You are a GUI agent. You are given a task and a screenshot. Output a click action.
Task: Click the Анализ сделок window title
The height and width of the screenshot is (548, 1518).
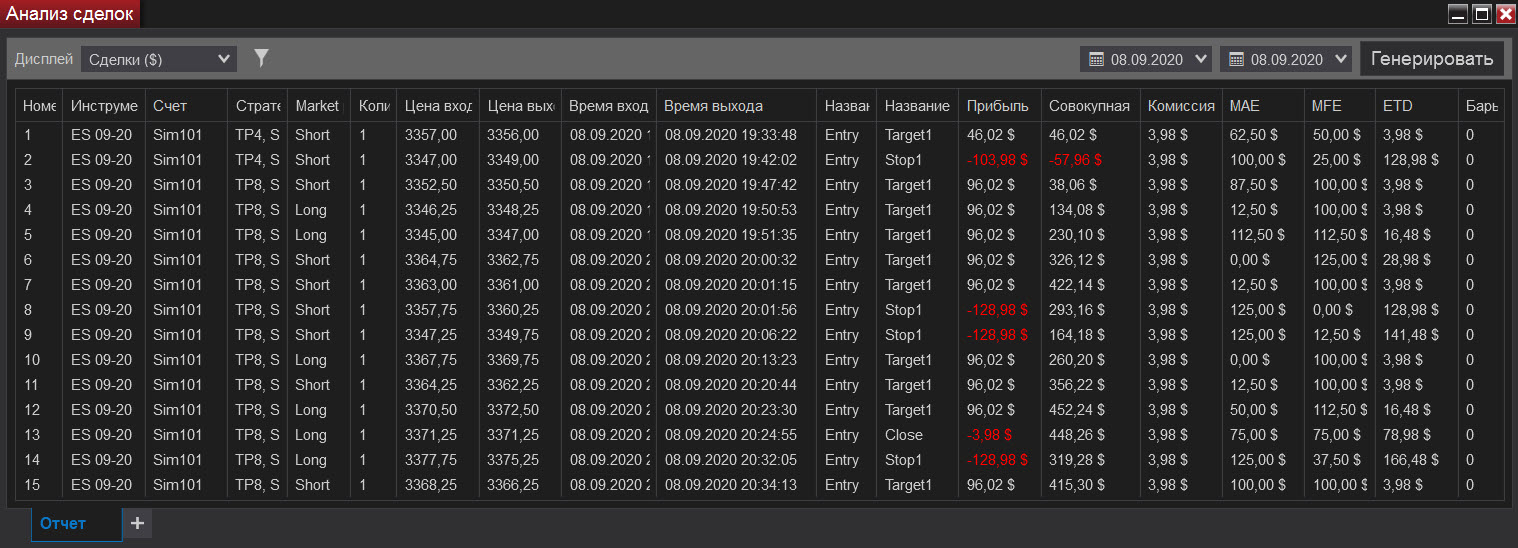point(70,14)
